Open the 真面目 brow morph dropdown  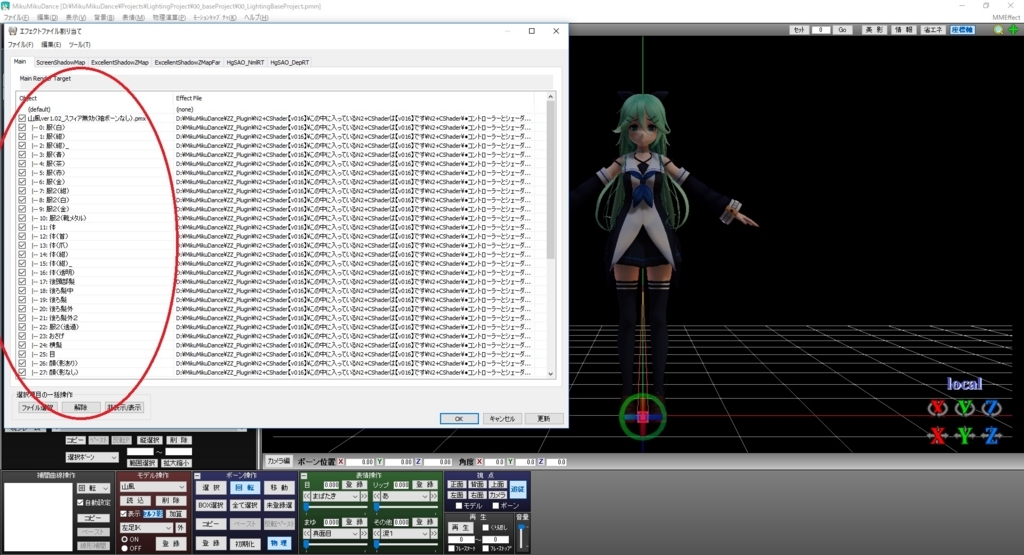click(335, 533)
